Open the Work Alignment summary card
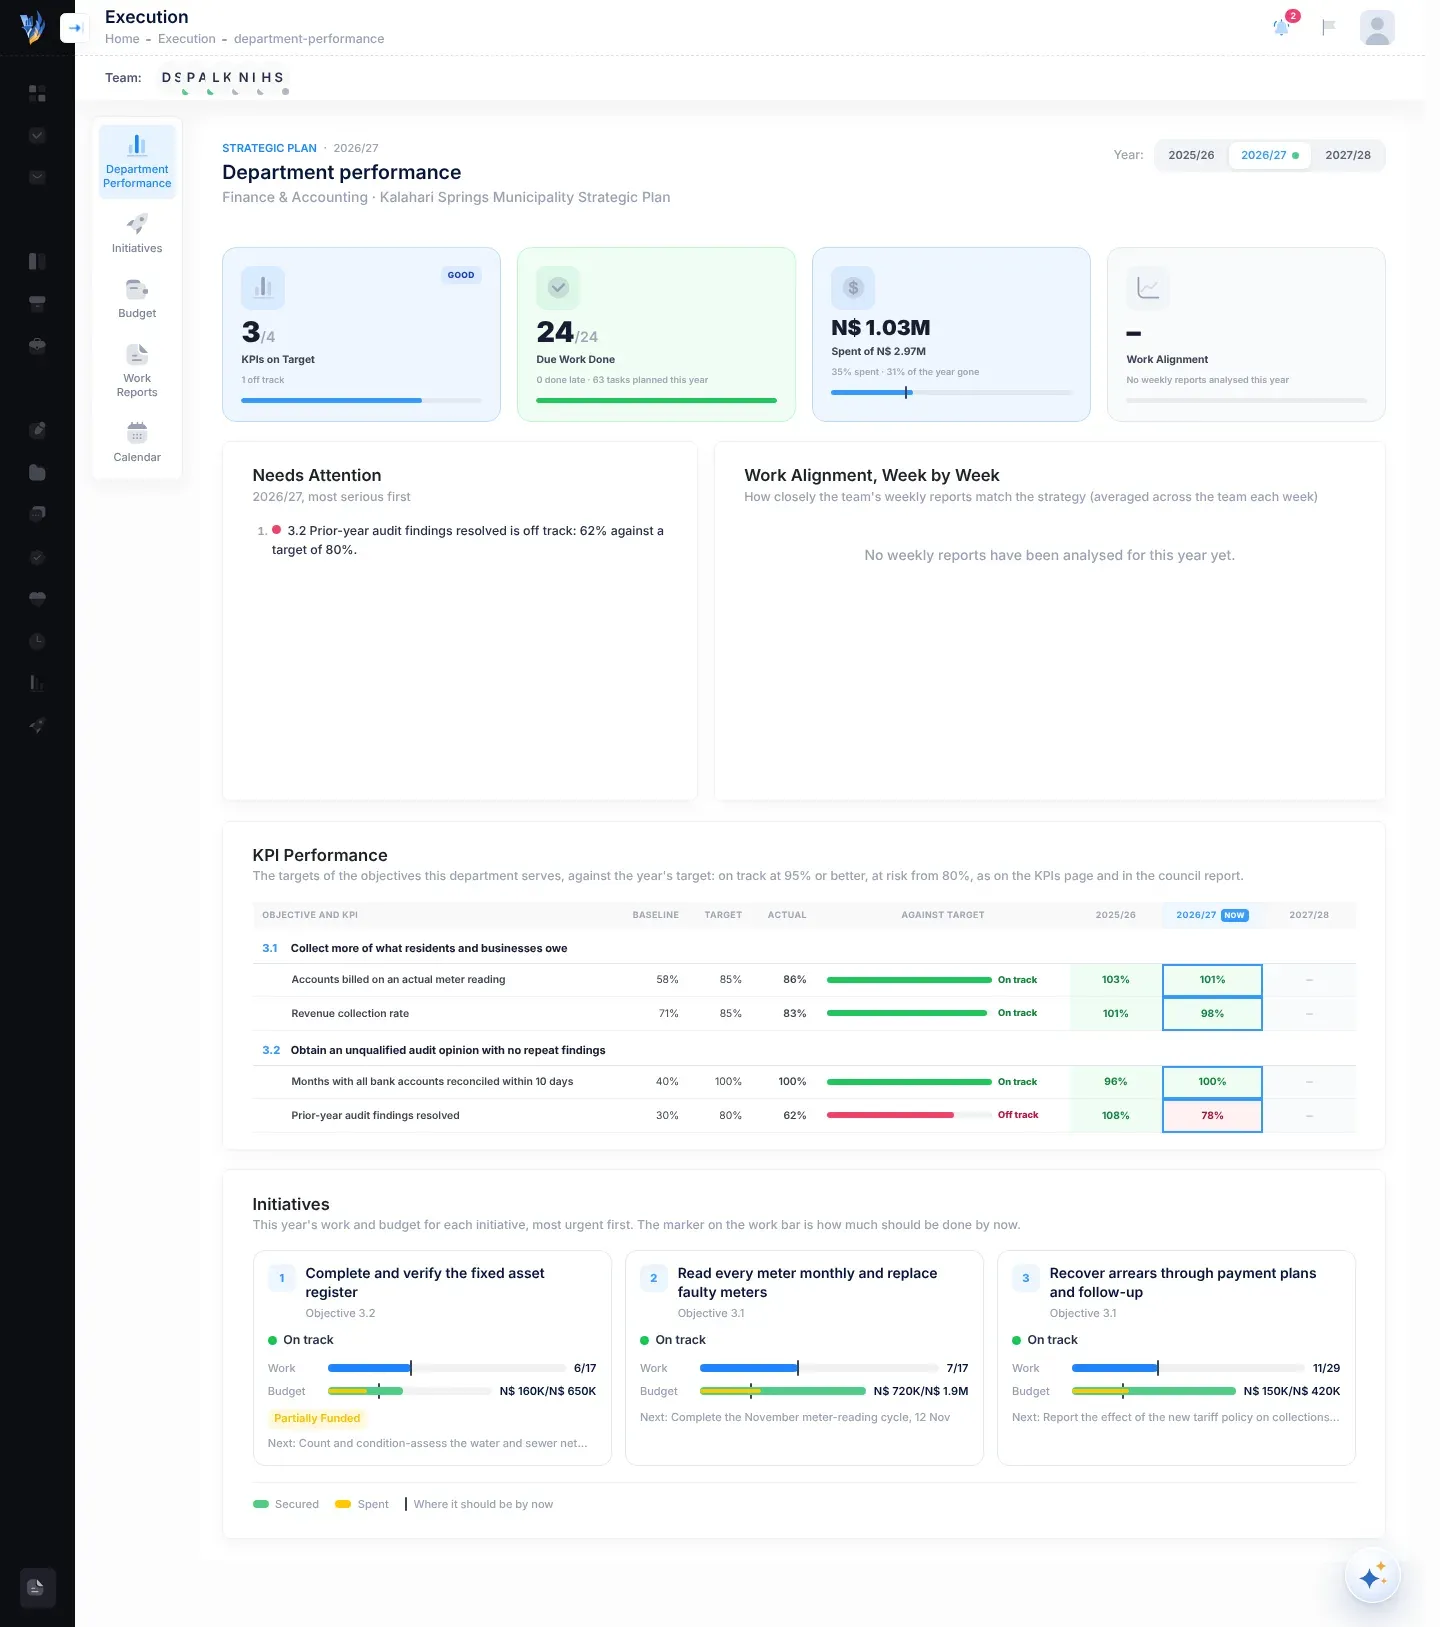1440x1627 pixels. click(x=1246, y=334)
